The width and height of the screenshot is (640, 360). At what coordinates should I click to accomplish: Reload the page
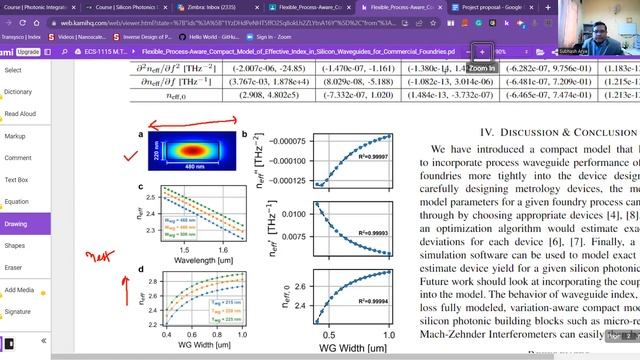tap(23, 23)
